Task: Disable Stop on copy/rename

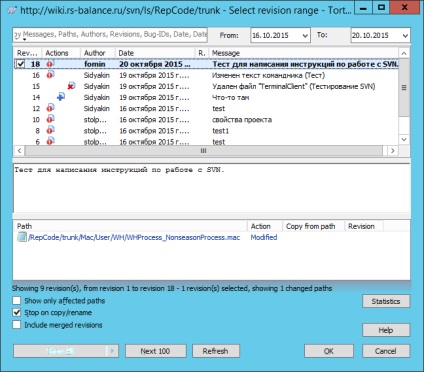Action: coord(17,313)
